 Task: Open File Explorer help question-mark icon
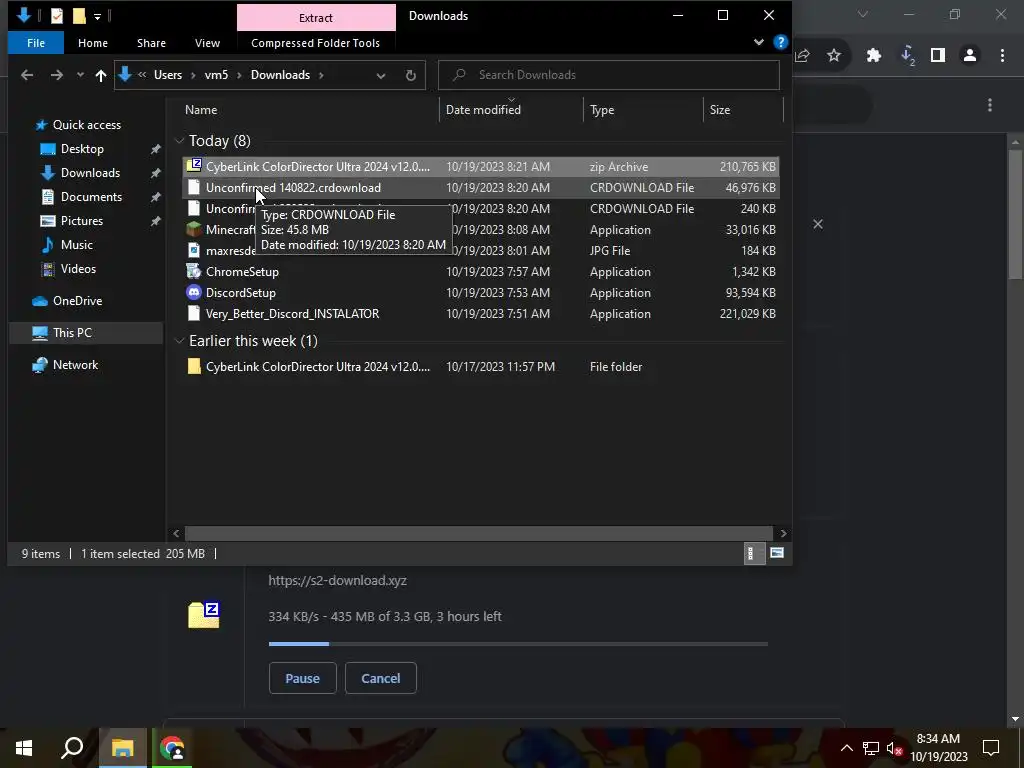pyautogui.click(x=780, y=42)
